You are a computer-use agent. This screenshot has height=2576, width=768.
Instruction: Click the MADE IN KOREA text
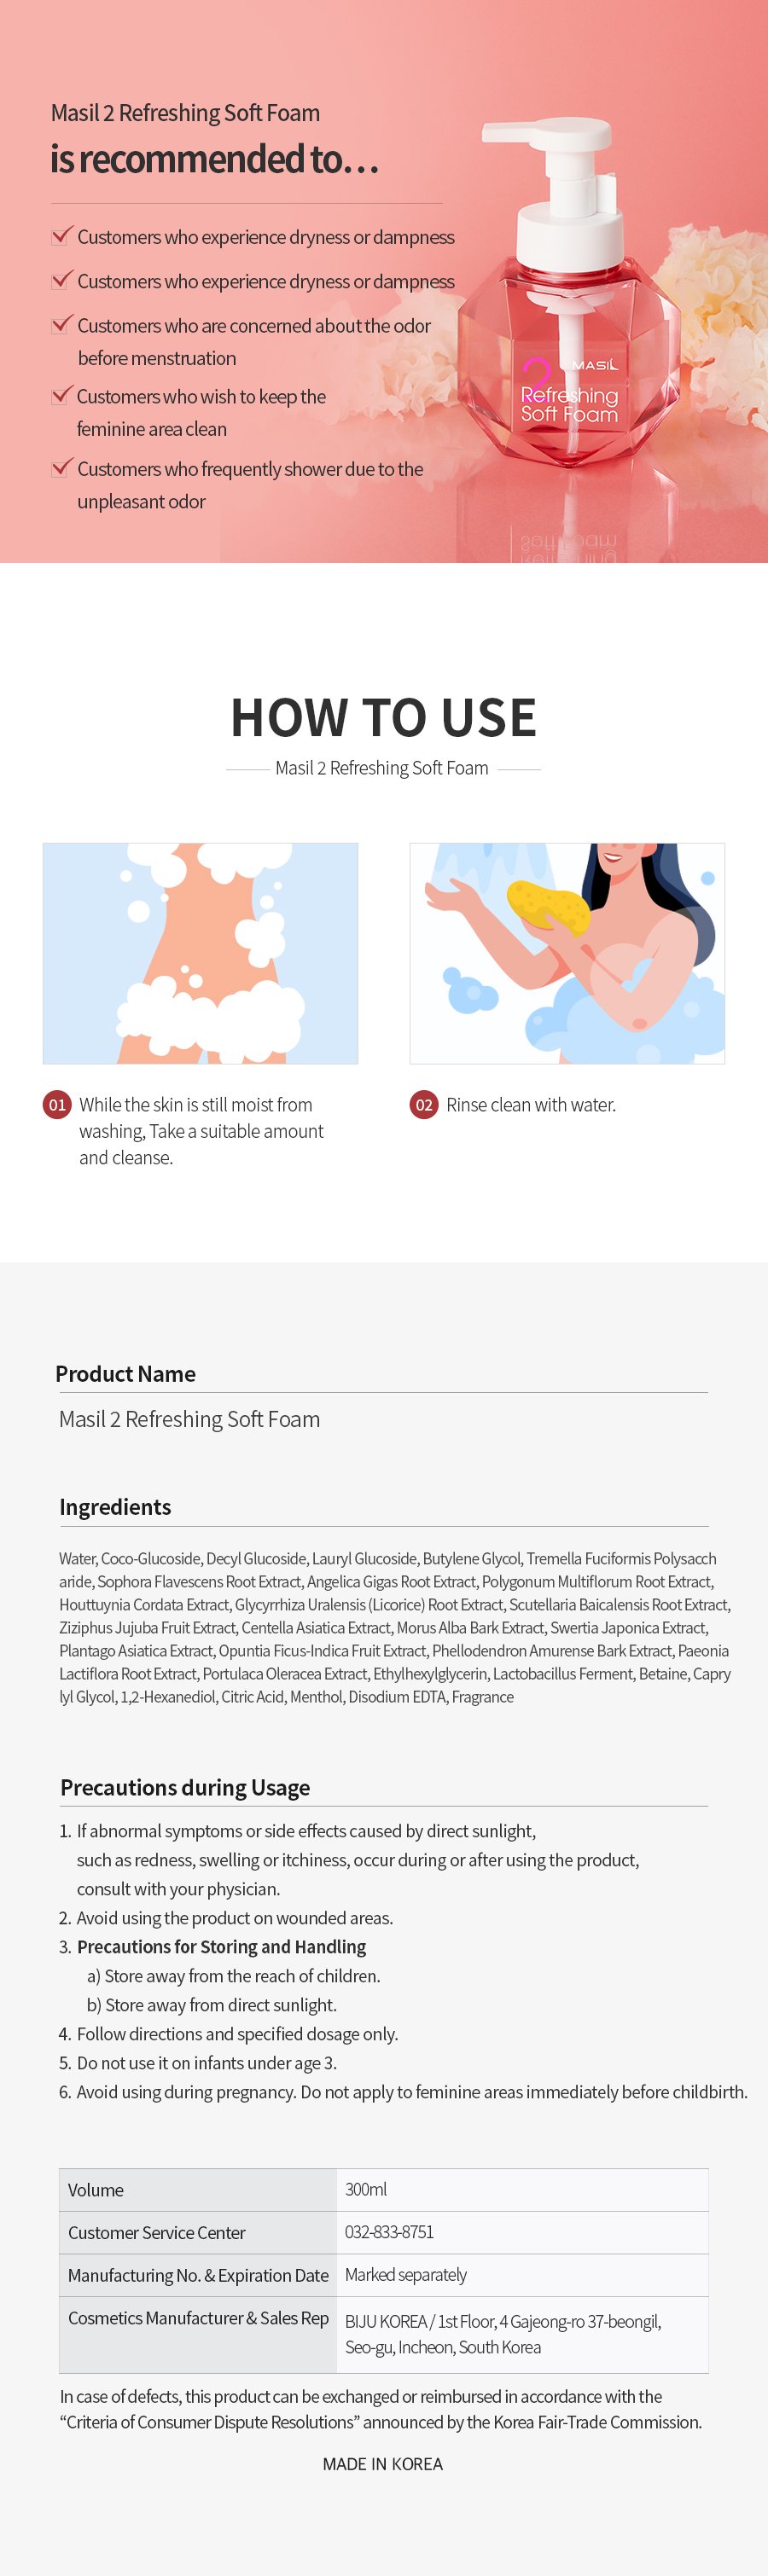pos(383,2464)
